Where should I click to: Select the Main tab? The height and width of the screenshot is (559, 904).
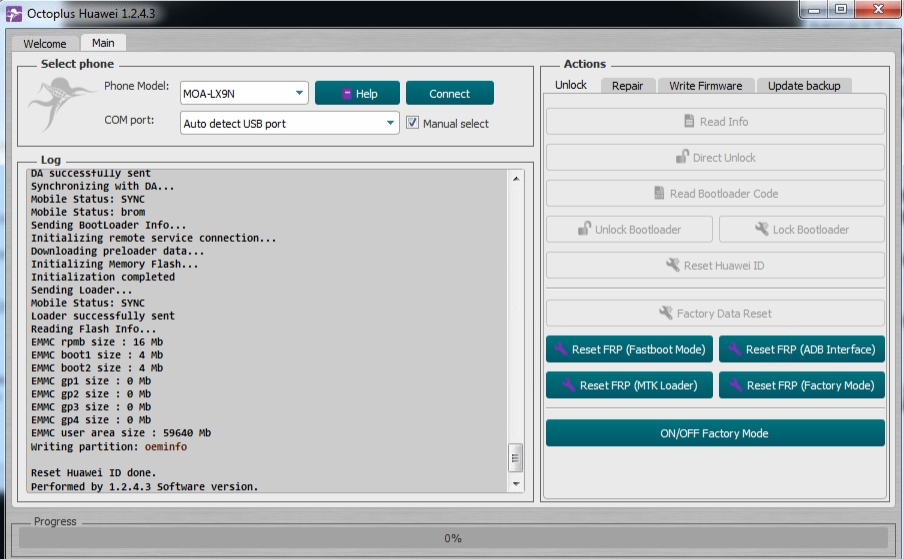pyautogui.click(x=103, y=43)
